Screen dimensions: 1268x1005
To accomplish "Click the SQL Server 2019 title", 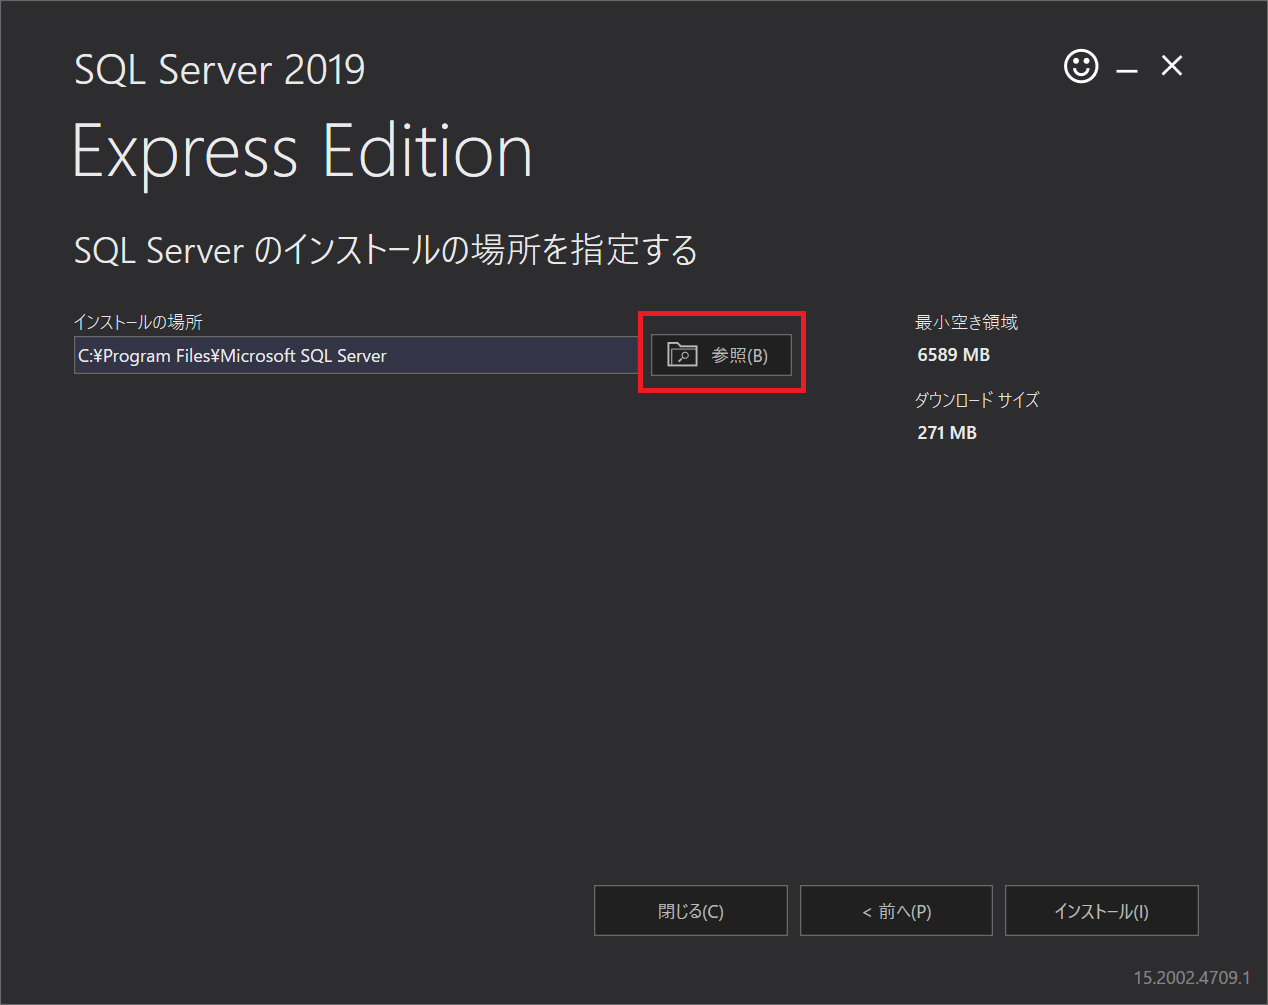I will (x=220, y=70).
